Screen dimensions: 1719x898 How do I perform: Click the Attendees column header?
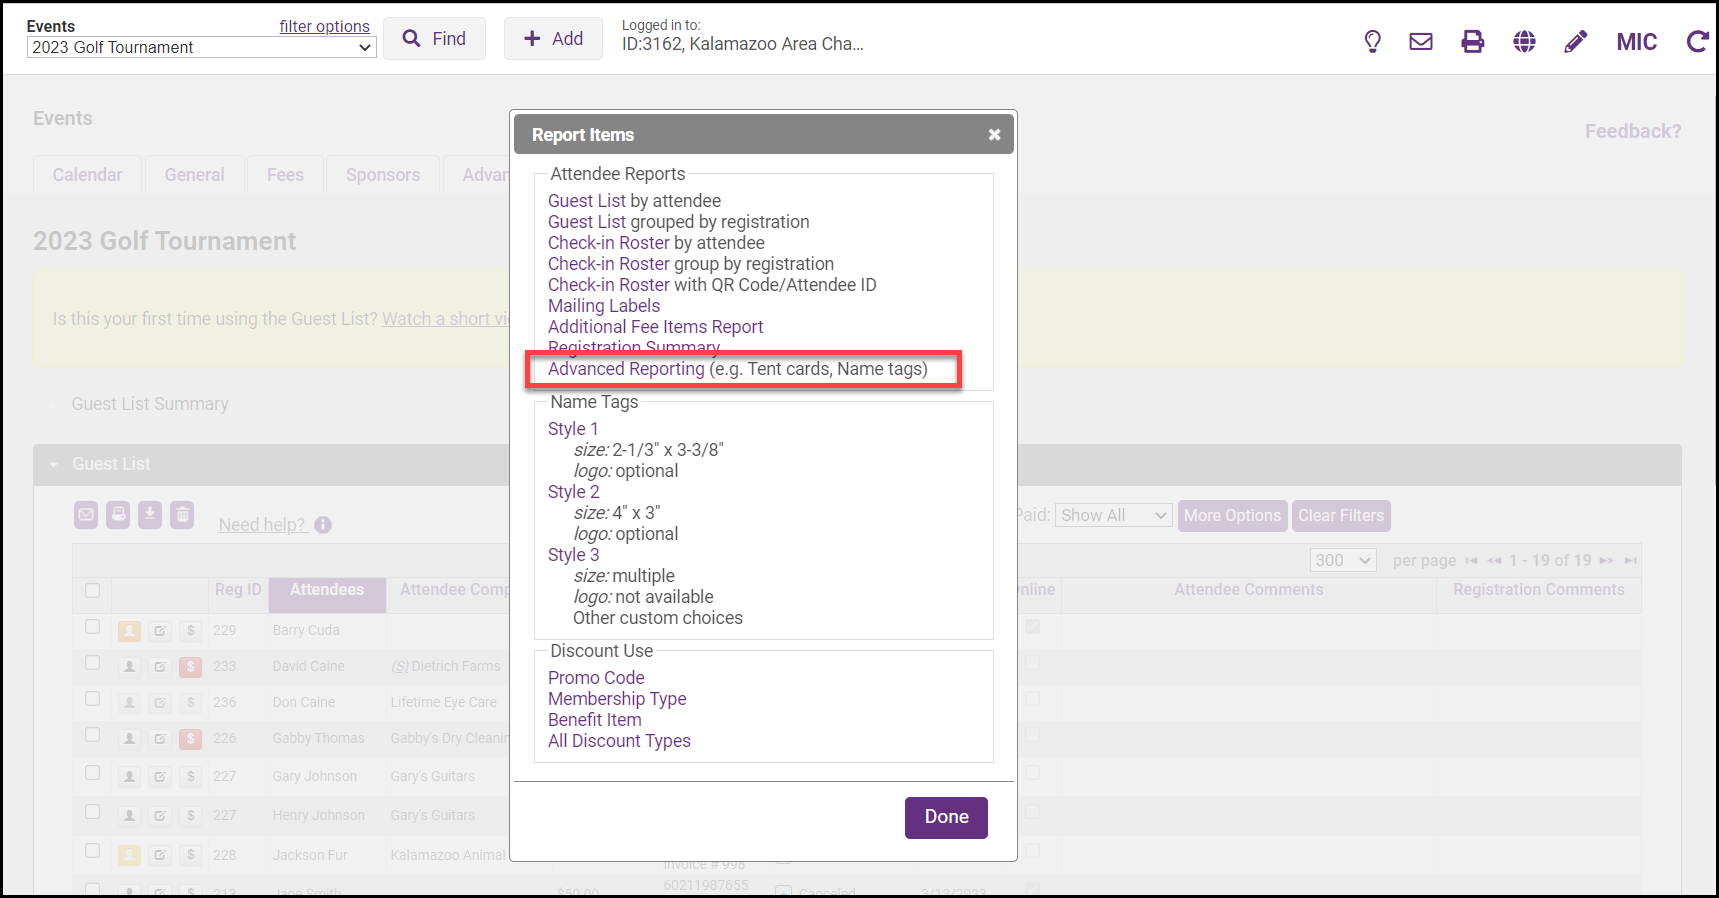[x=327, y=590]
